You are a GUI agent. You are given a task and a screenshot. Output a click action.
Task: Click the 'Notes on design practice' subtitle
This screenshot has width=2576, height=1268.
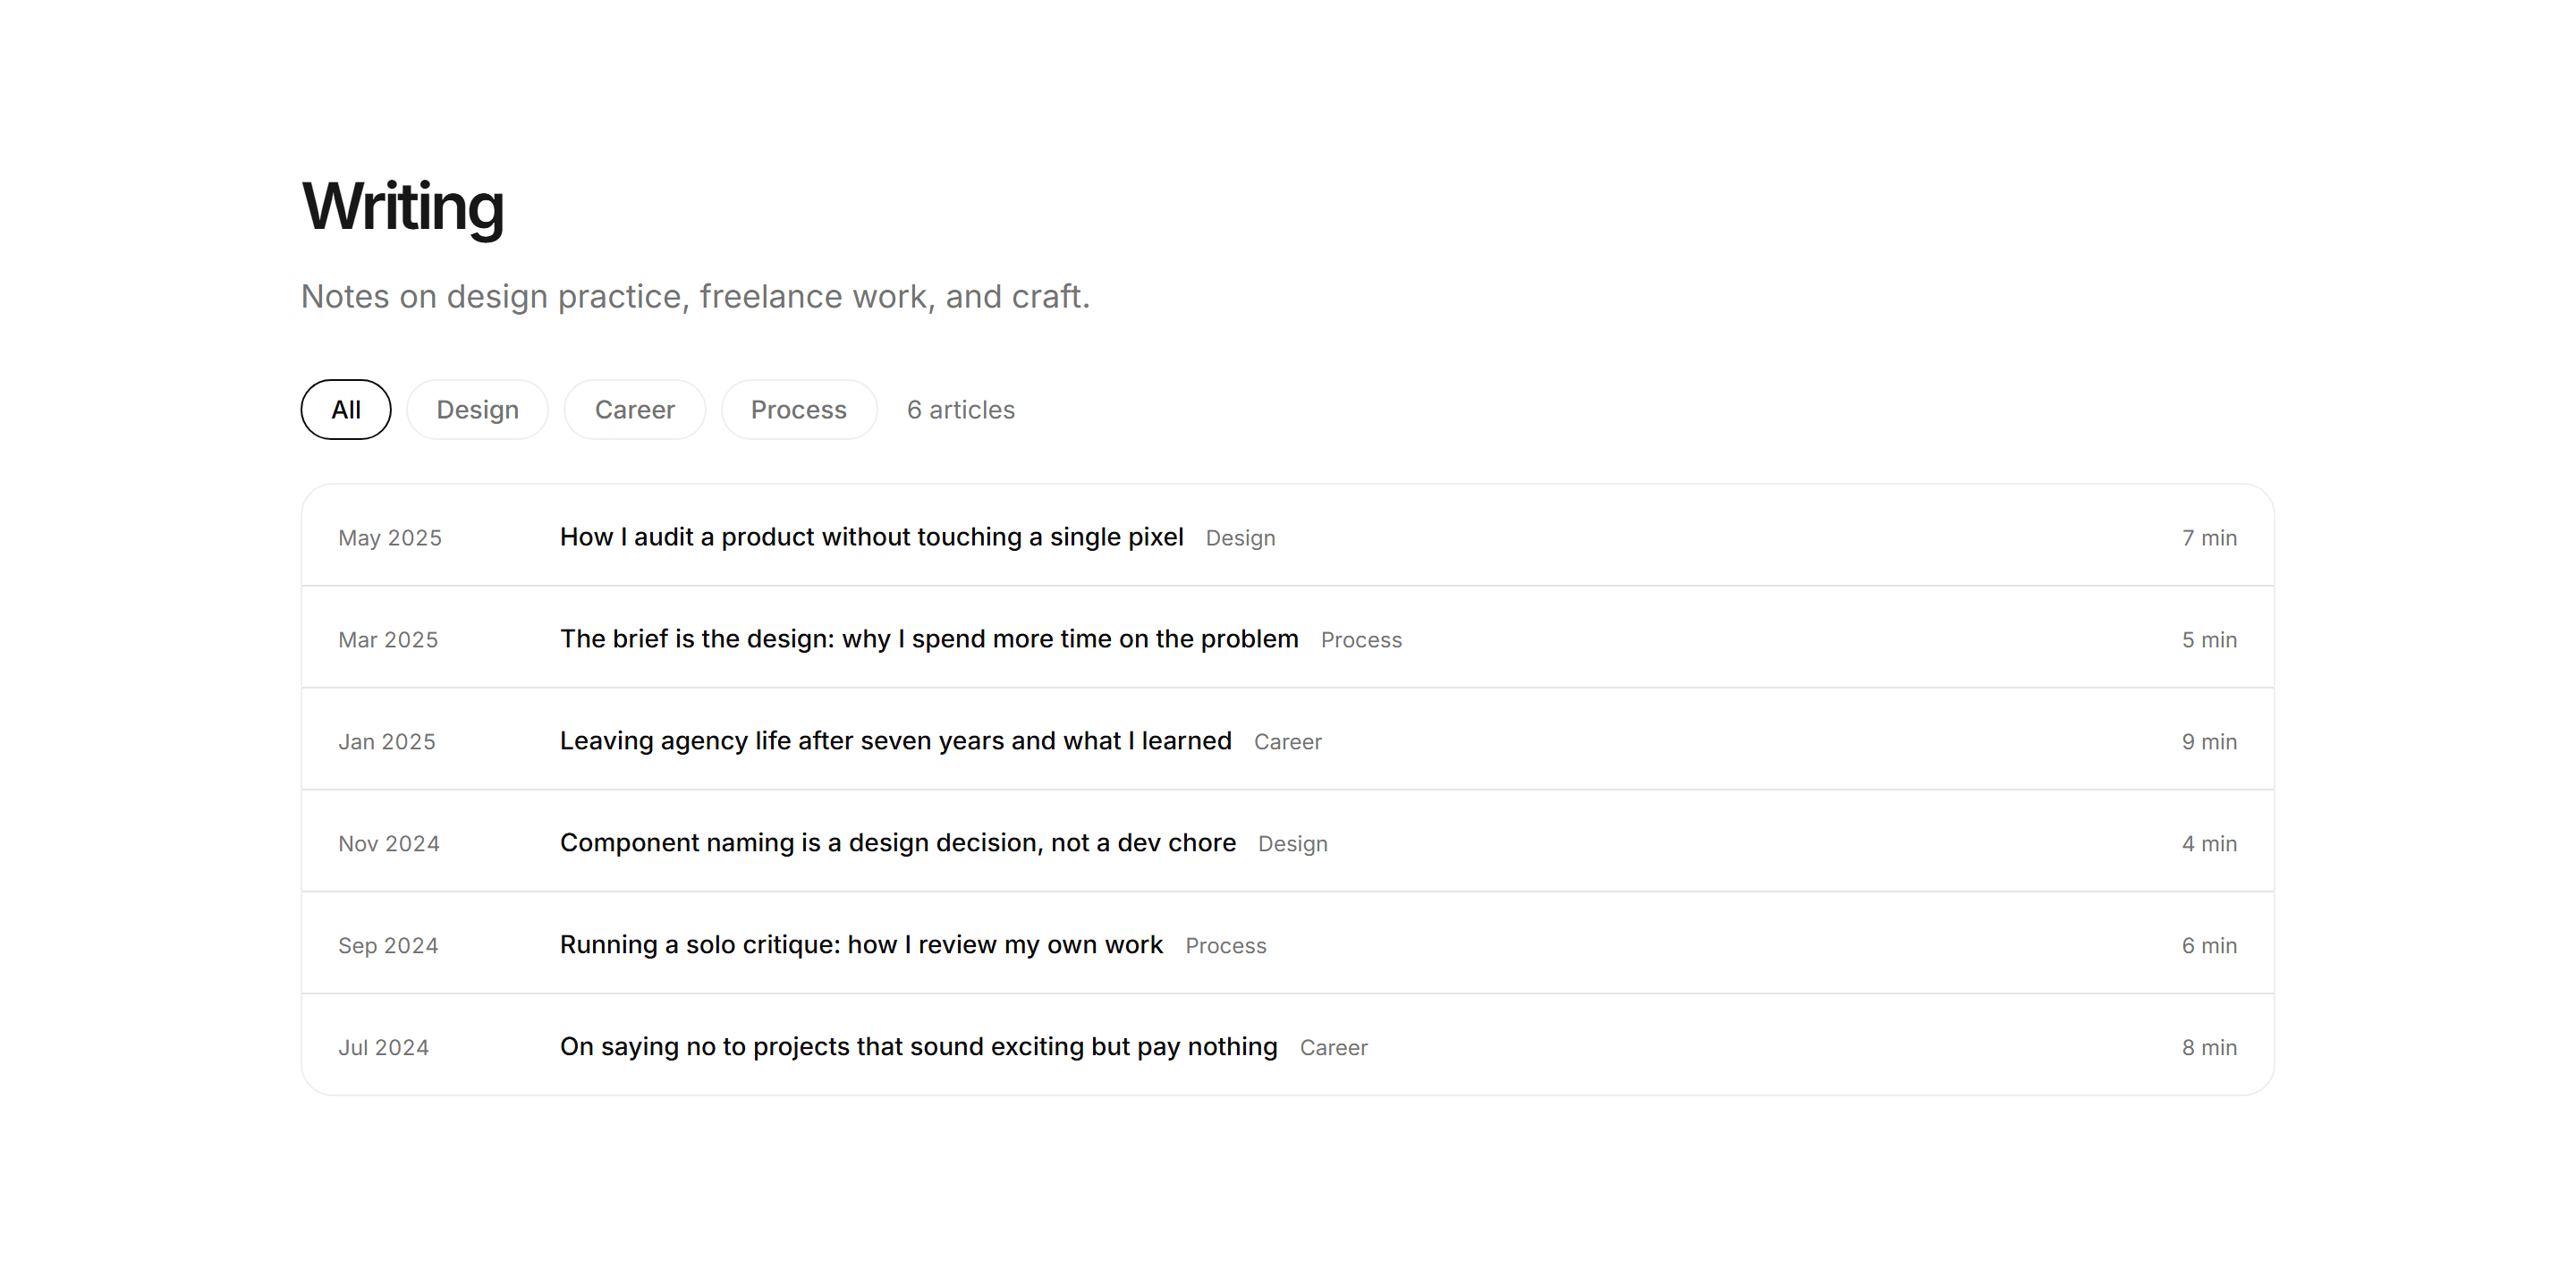point(695,297)
